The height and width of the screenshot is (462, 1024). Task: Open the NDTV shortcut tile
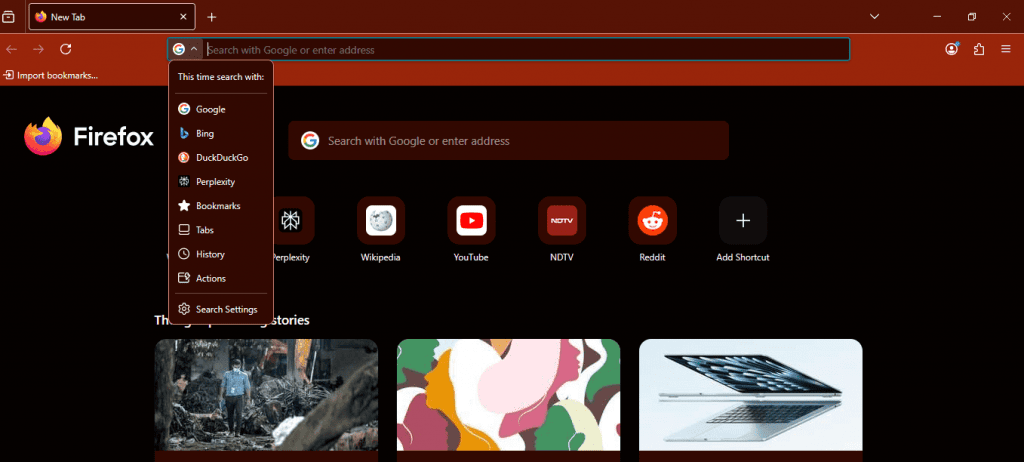[562, 221]
